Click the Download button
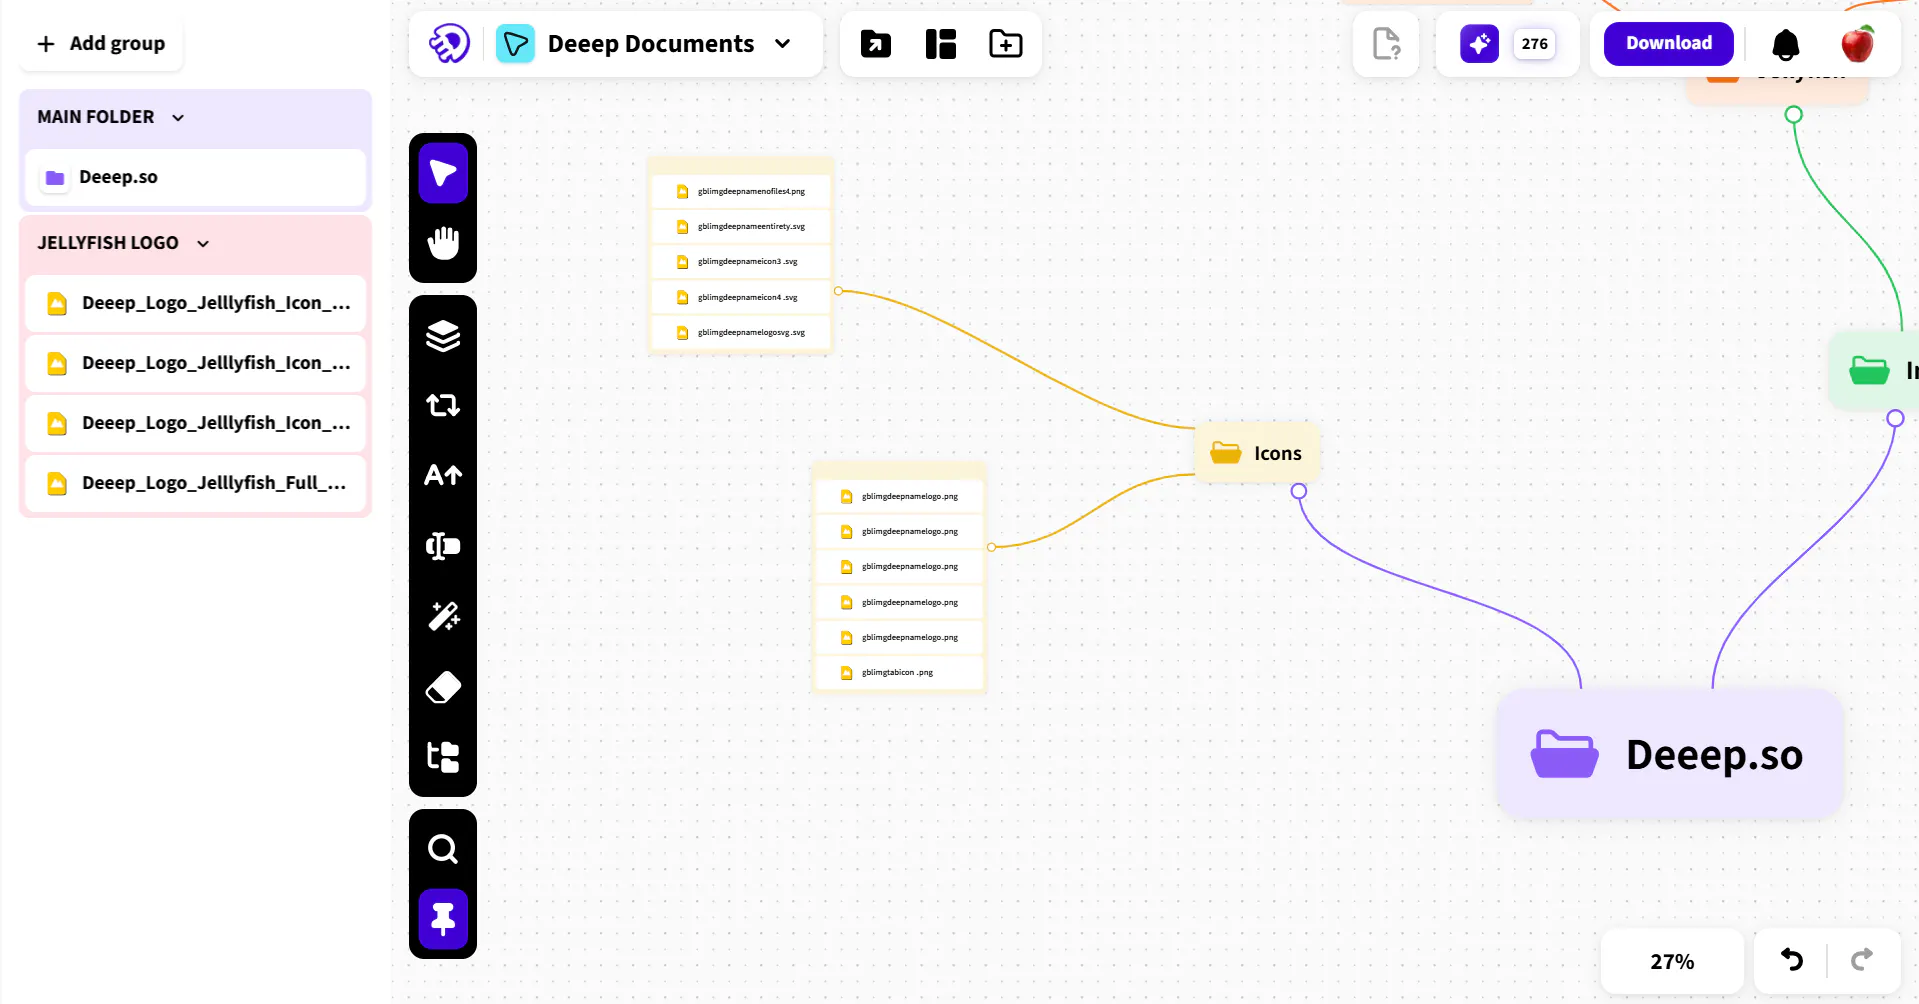The image size is (1919, 1004). tap(1669, 44)
